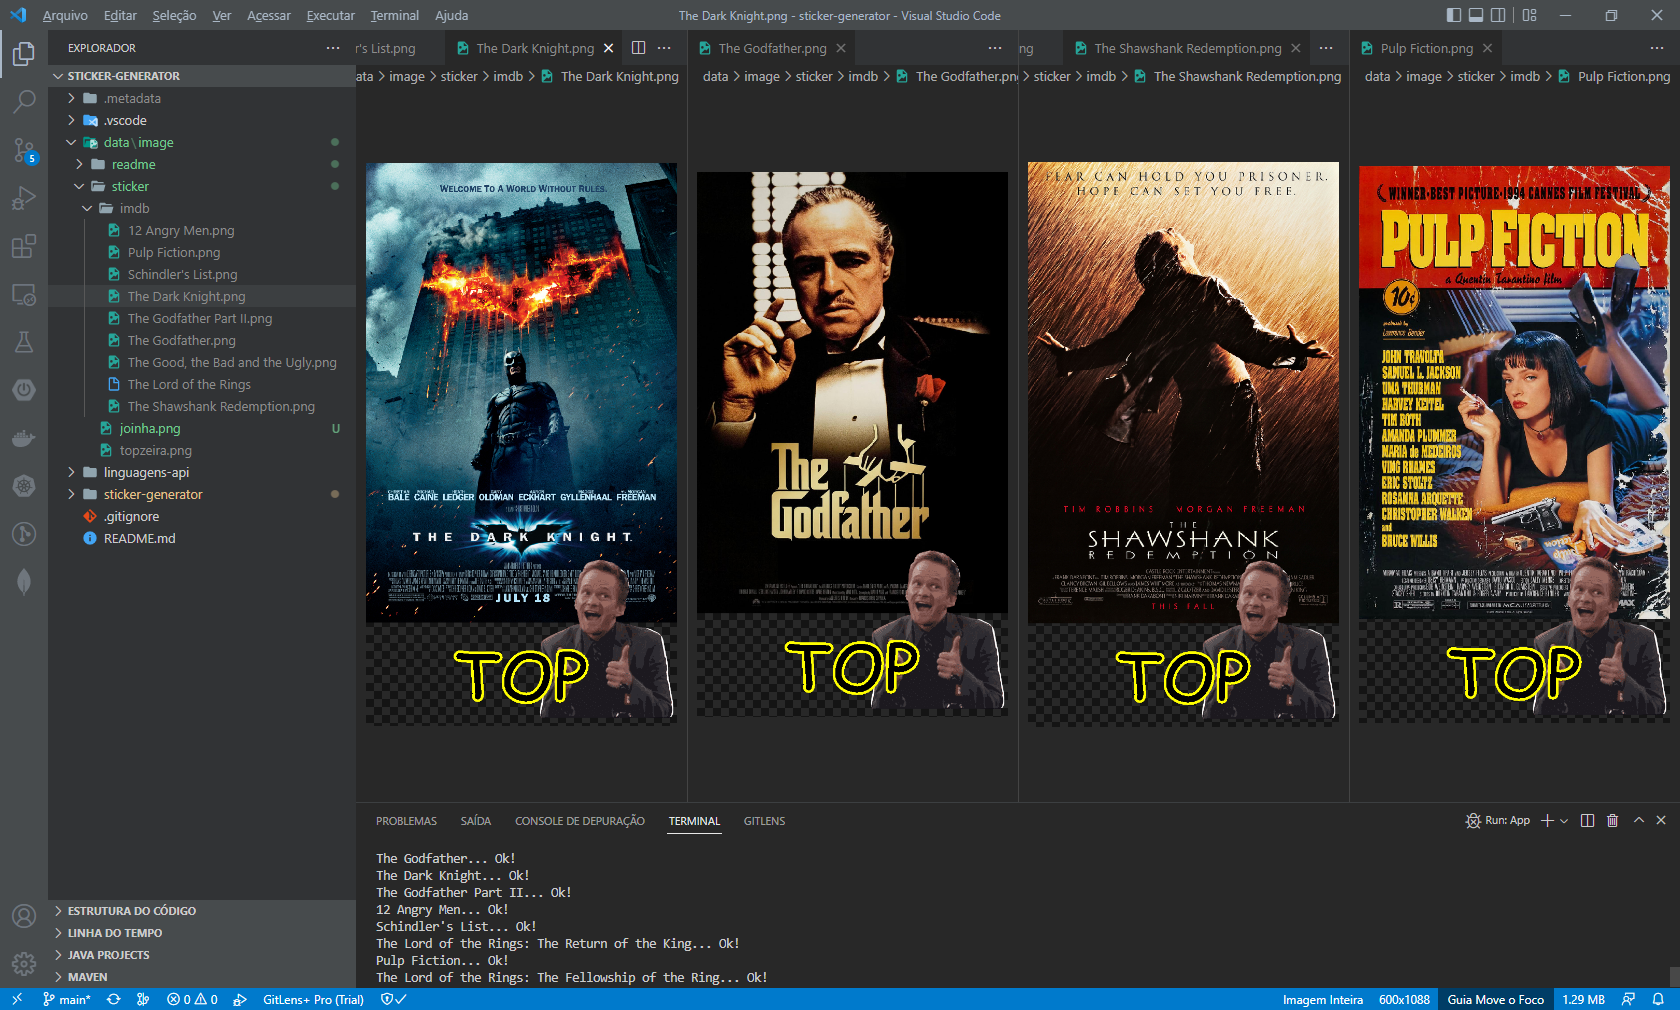
Task: Open the Terminal menu
Action: [x=394, y=15]
